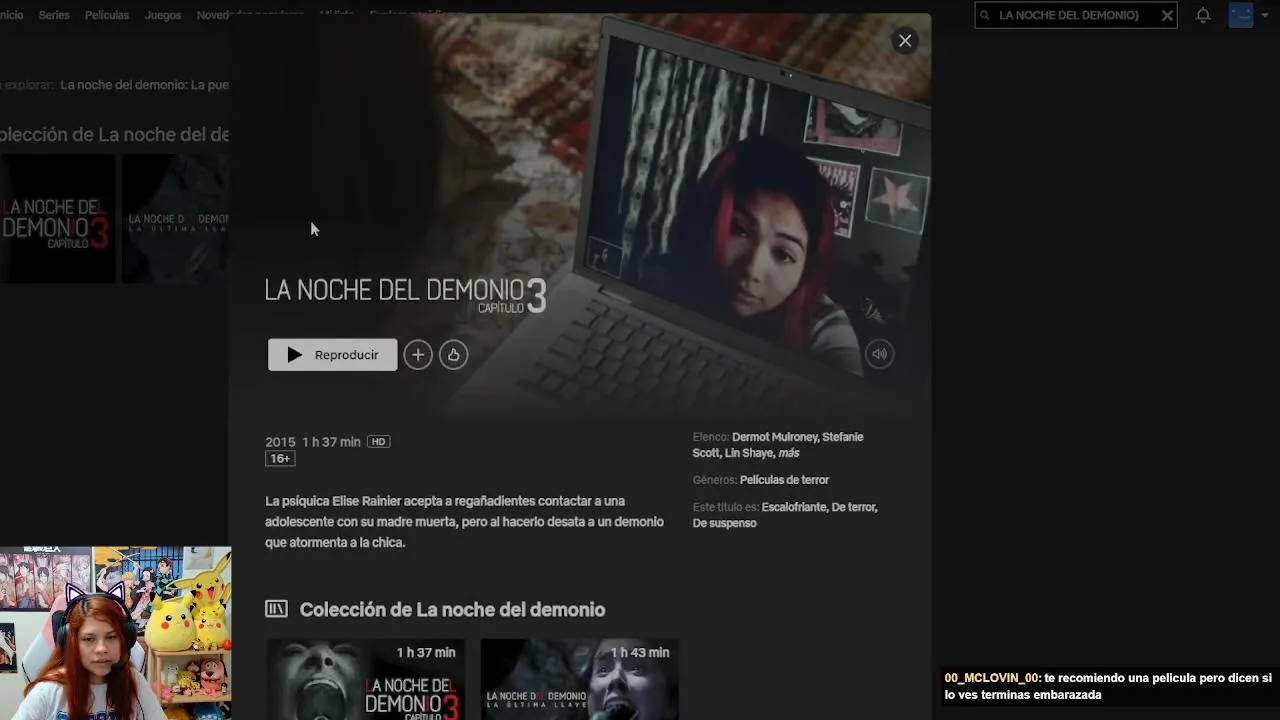The width and height of the screenshot is (1280, 720).
Task: Open the profile avatar menu
Action: [1241, 15]
